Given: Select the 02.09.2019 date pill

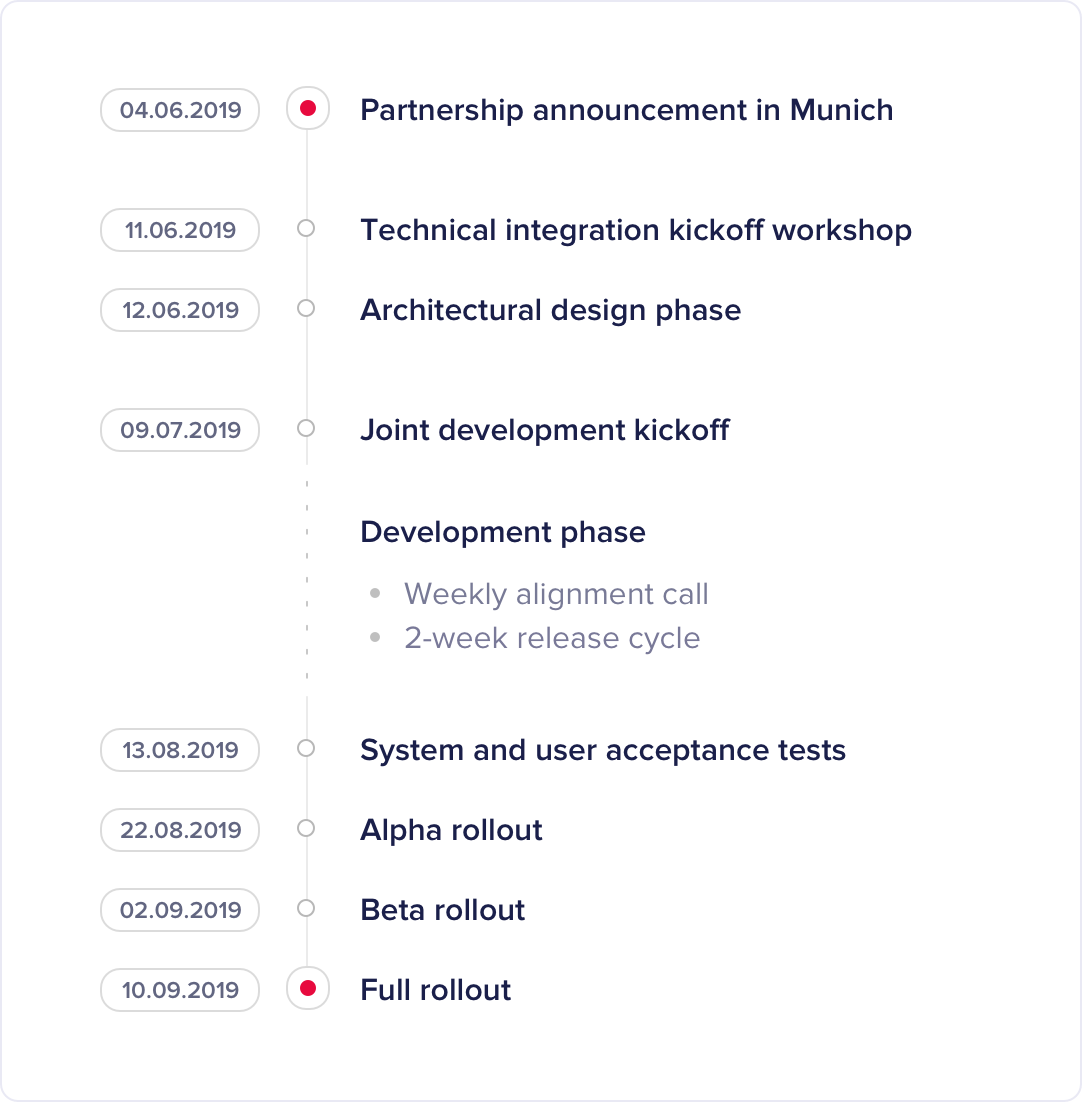Looking at the screenshot, I should click(x=181, y=910).
